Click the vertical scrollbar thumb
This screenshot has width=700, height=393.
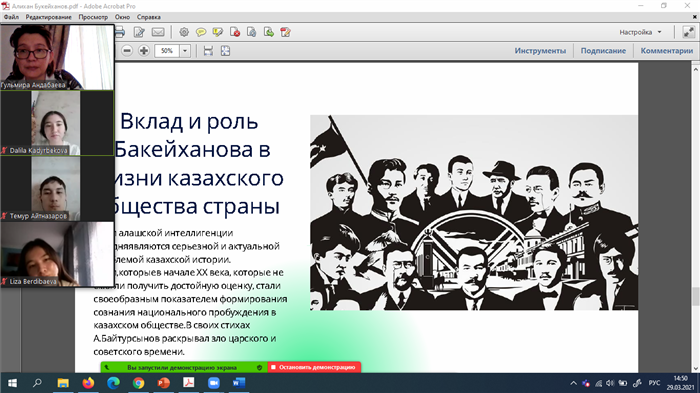click(696, 297)
